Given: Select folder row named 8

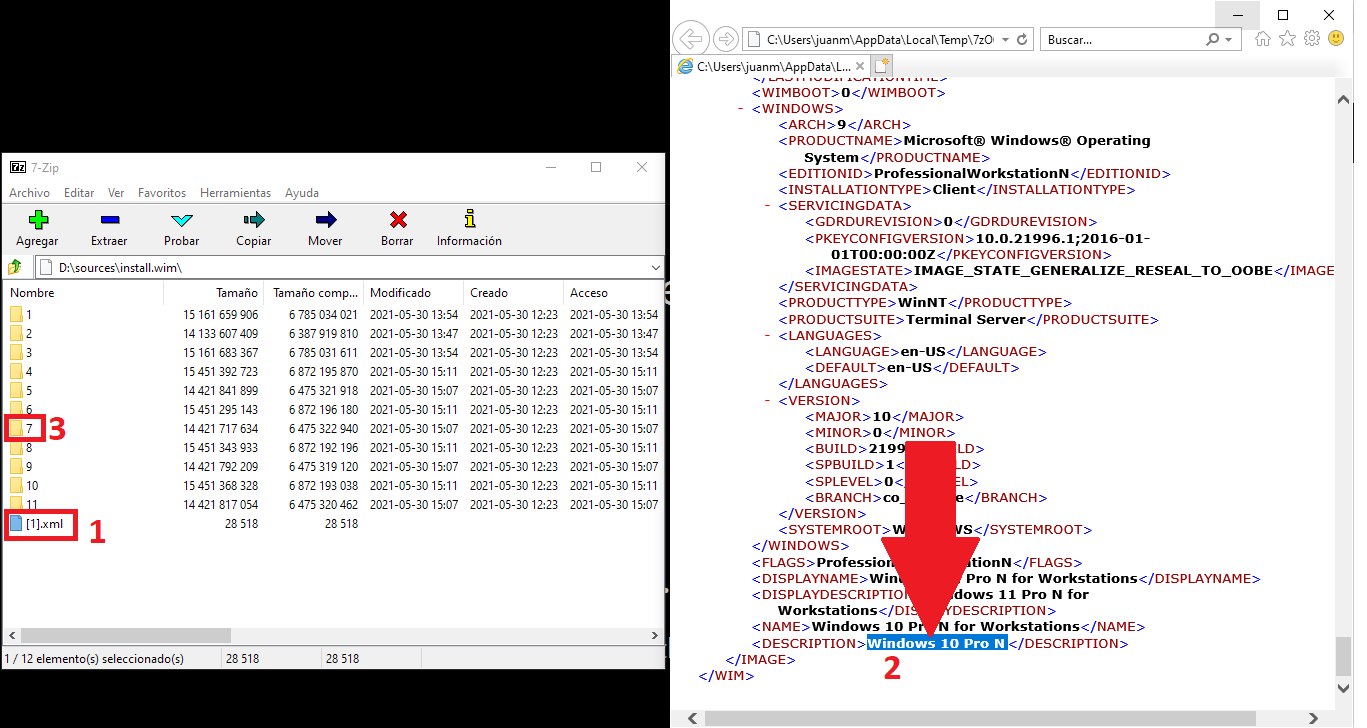Looking at the screenshot, I should [x=334, y=447].
